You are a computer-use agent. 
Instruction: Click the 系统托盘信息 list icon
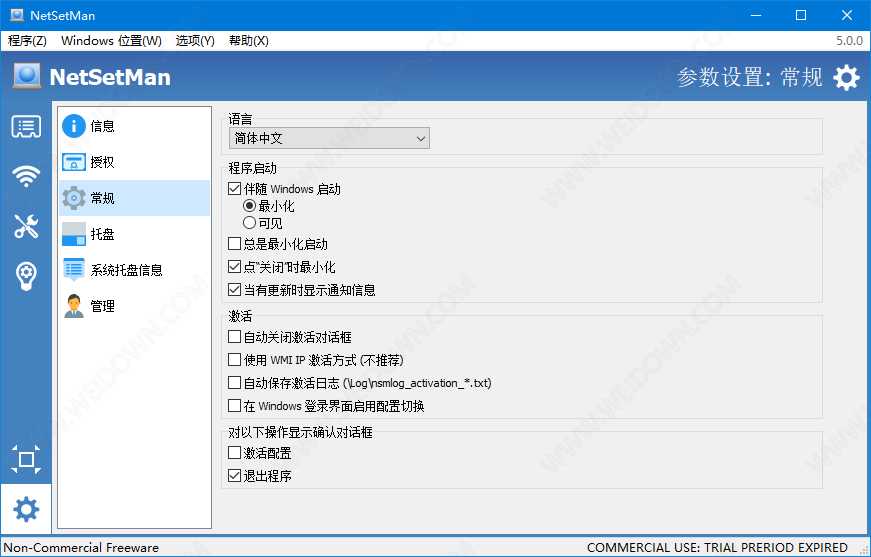[73, 270]
